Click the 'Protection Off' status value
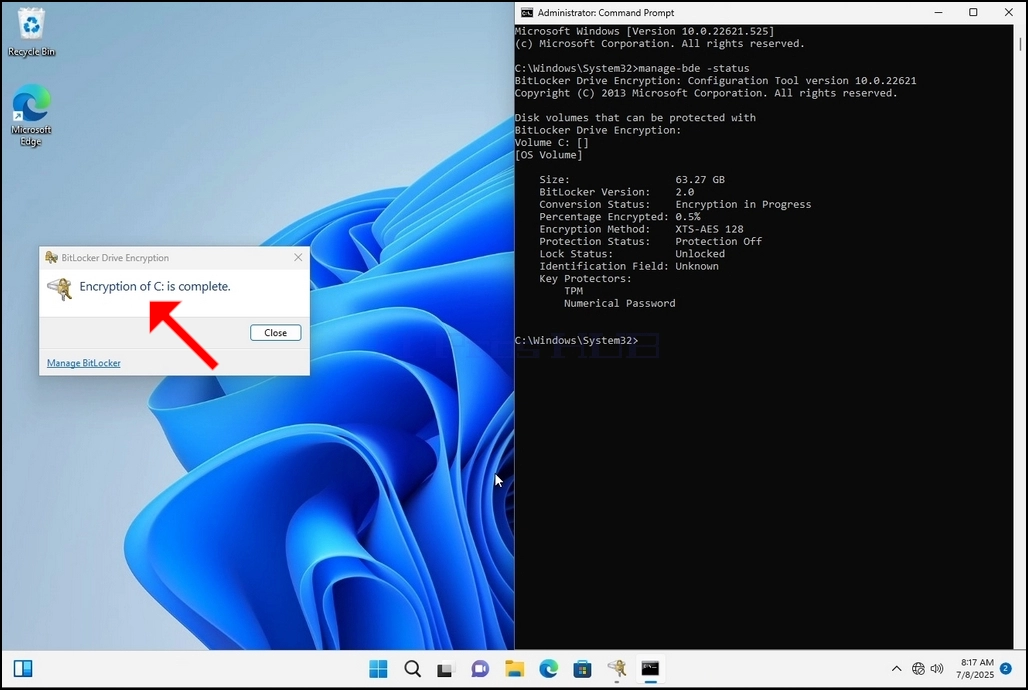This screenshot has height=690, width=1028. [x=719, y=241]
